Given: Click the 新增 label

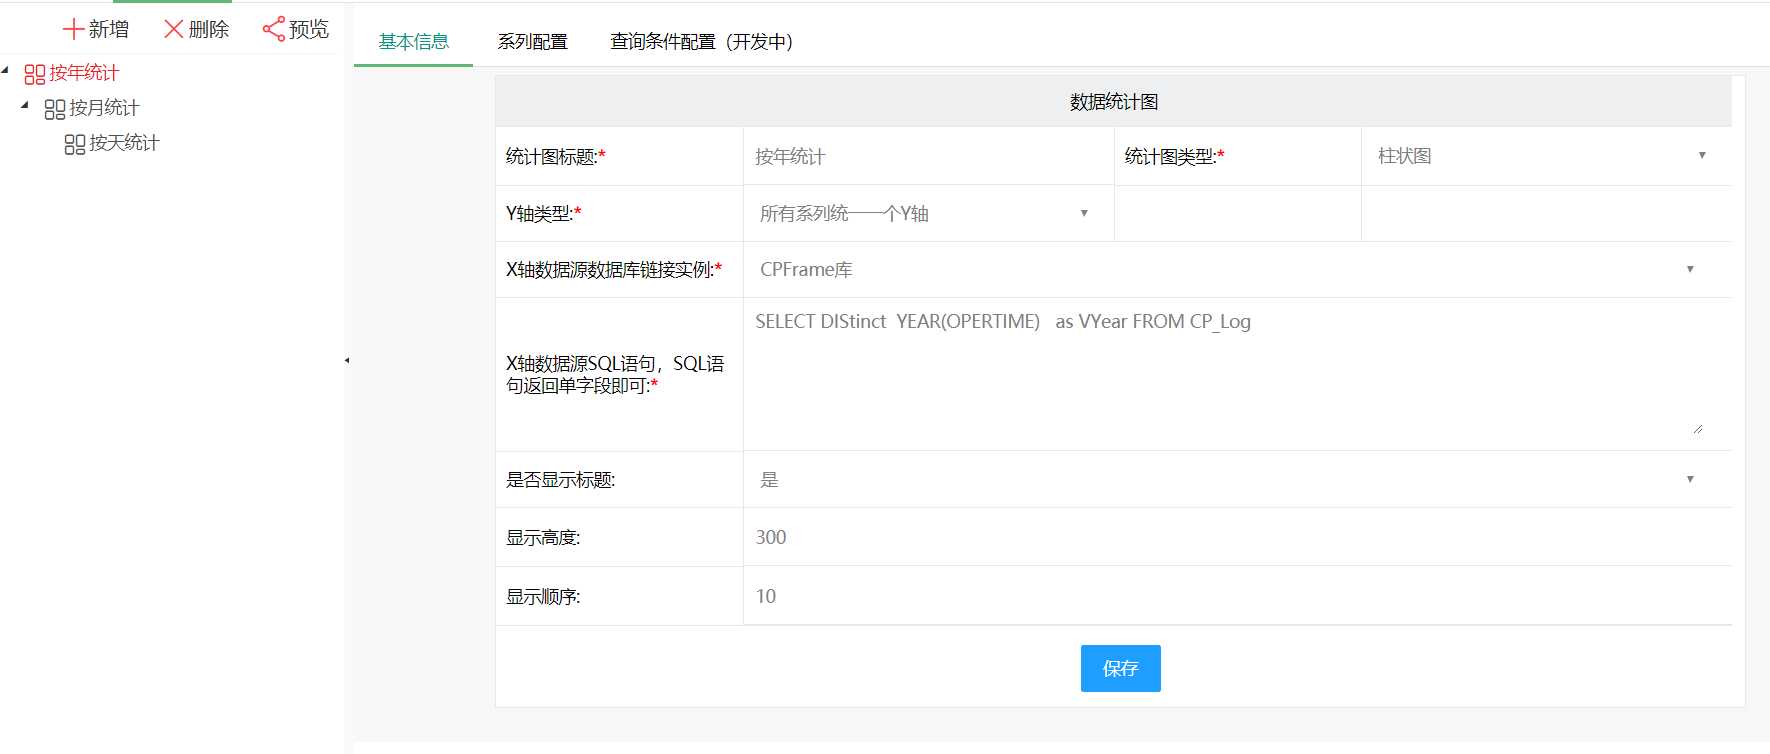Looking at the screenshot, I should tap(109, 29).
